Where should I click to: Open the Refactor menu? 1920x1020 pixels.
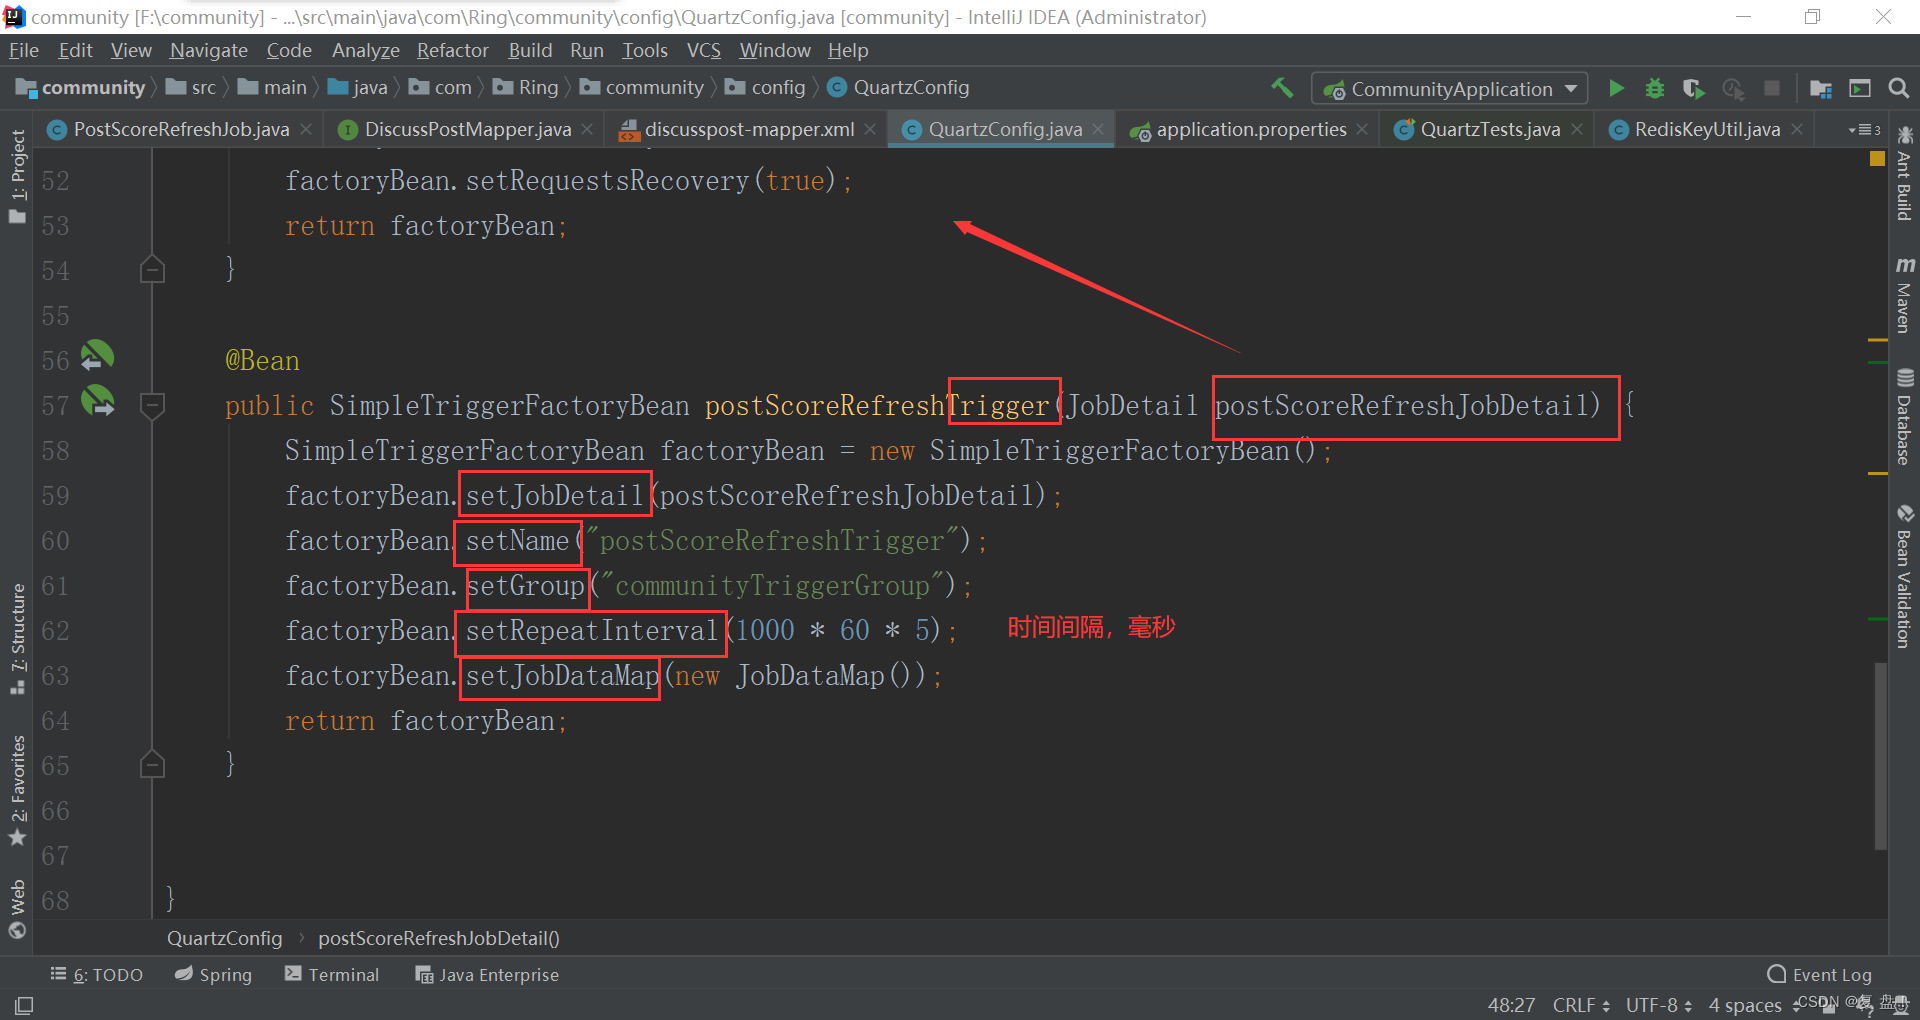pyautogui.click(x=452, y=50)
